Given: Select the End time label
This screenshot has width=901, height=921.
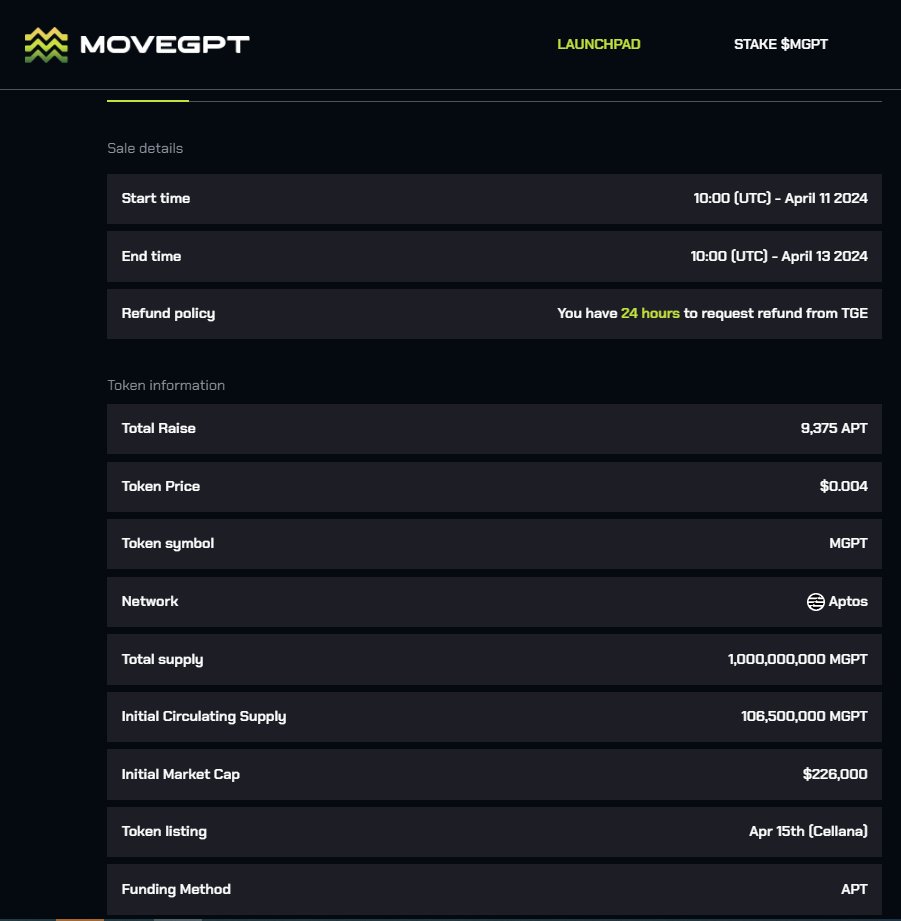Looking at the screenshot, I should (151, 256).
